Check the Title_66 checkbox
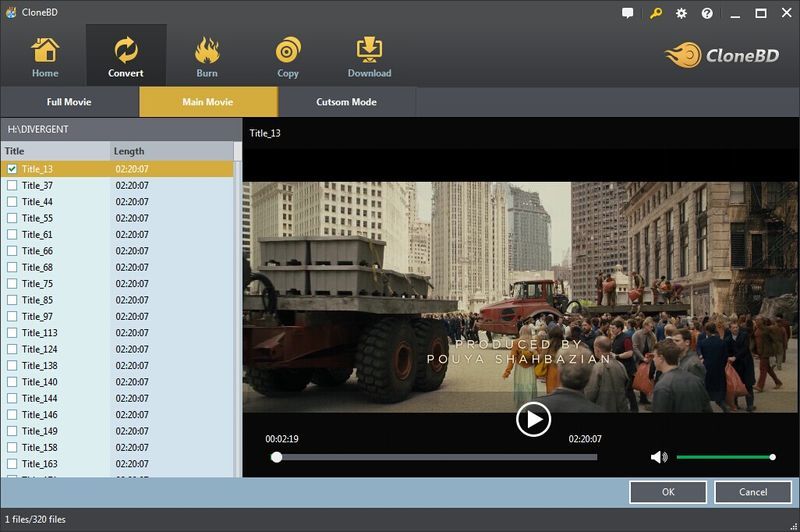 pos(12,250)
